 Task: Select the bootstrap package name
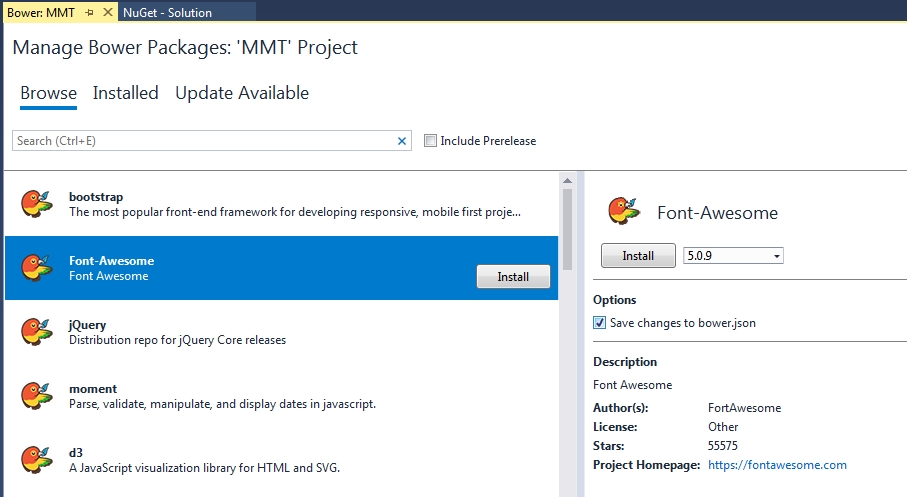[x=96, y=197]
